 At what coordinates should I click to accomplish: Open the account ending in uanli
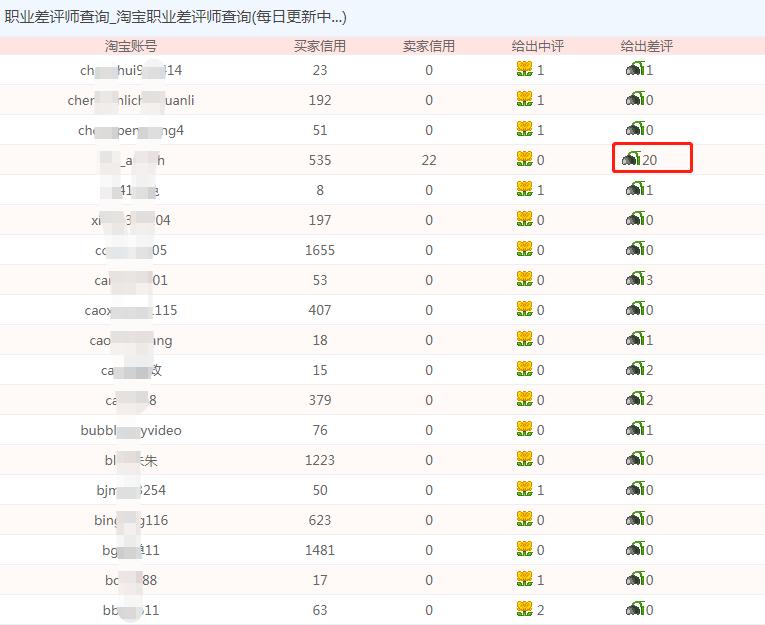pyautogui.click(x=131, y=100)
